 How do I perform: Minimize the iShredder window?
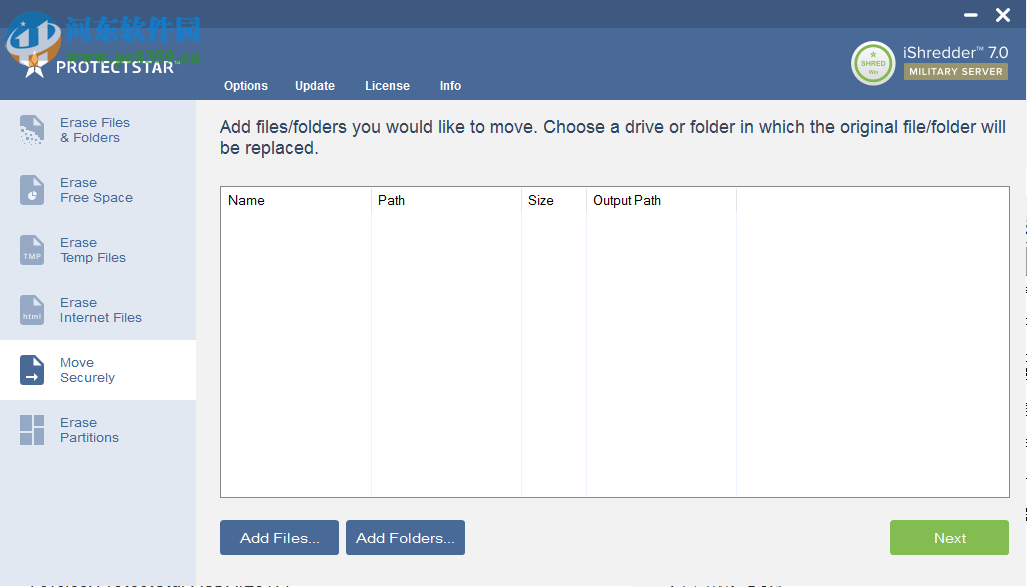[970, 15]
